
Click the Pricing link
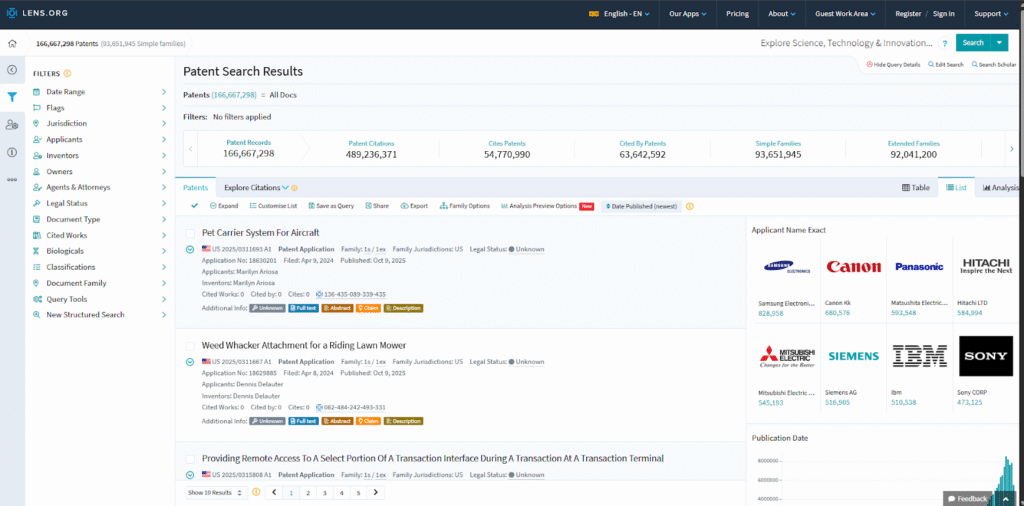(x=737, y=14)
